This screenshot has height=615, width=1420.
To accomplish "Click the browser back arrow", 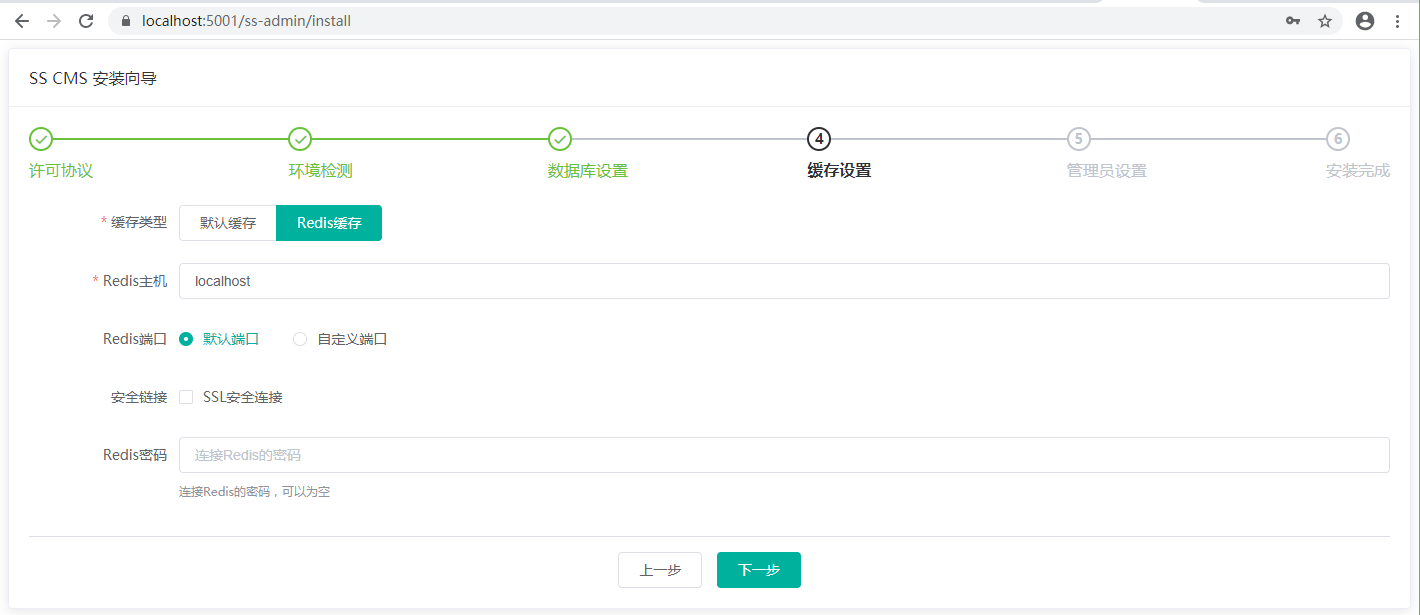I will point(22,21).
